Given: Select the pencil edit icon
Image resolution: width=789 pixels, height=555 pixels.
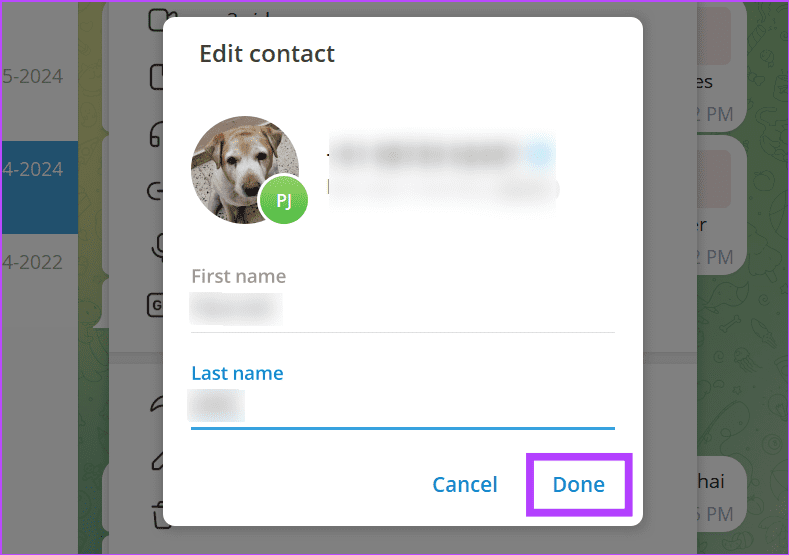Looking at the screenshot, I should point(156,459).
